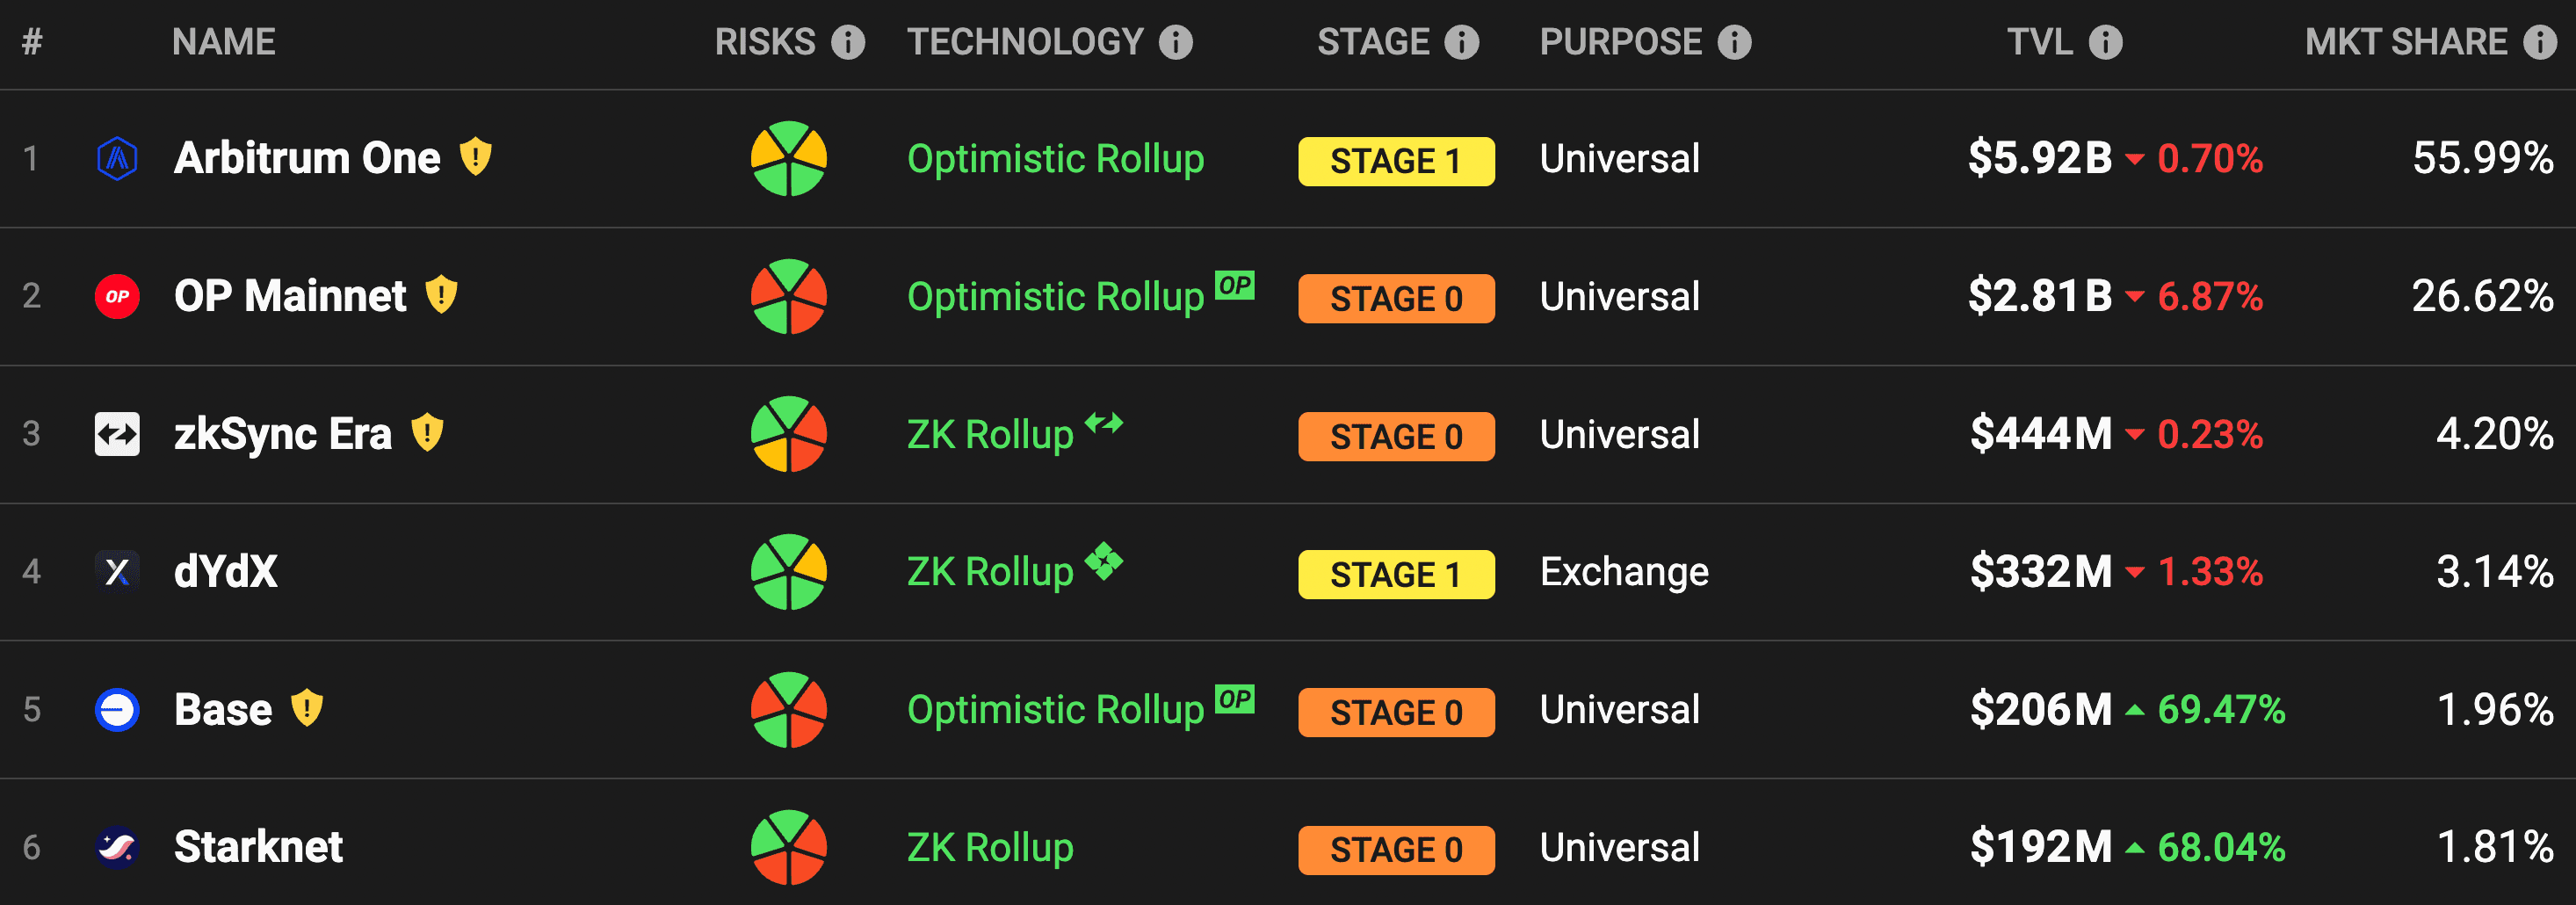Image resolution: width=2576 pixels, height=905 pixels.
Task: Click the STAGE 0 badge for Base
Action: (x=1396, y=712)
